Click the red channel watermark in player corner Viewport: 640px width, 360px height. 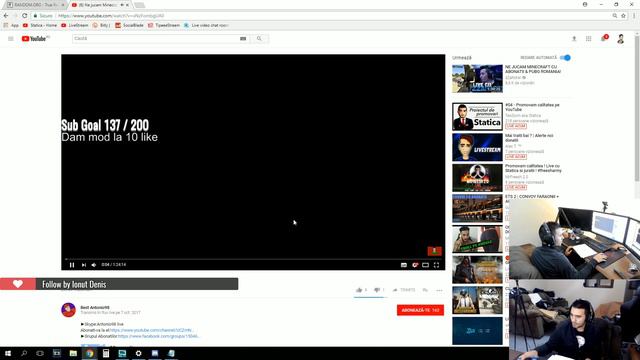434,251
